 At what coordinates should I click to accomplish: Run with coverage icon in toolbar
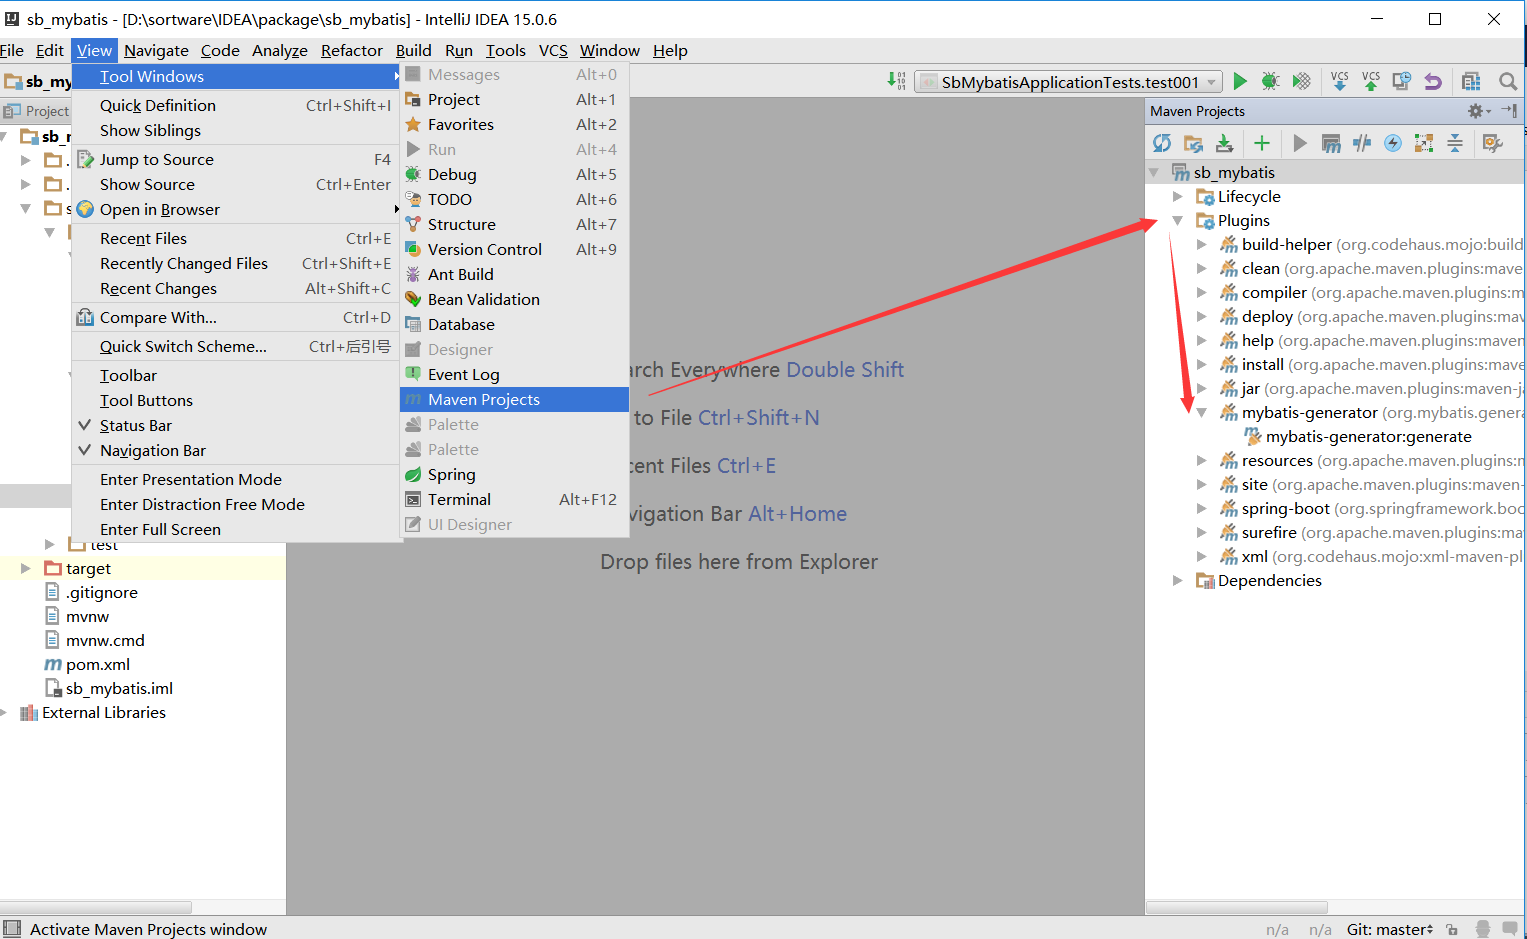(x=1301, y=81)
